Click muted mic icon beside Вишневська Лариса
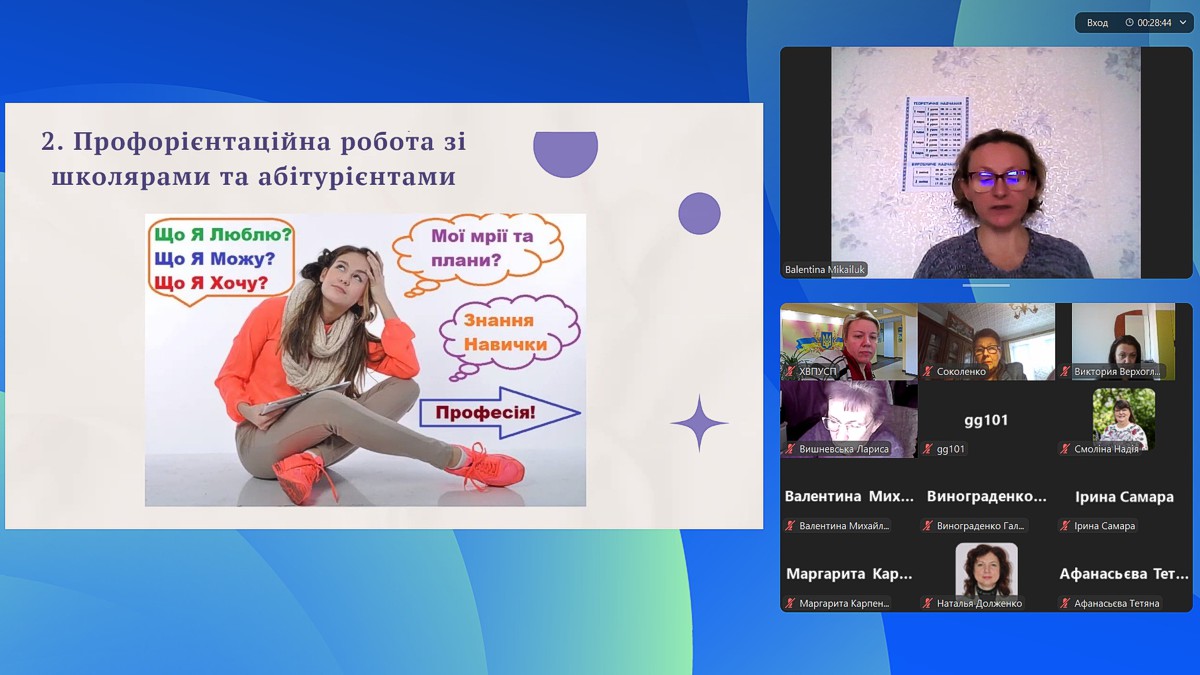The width and height of the screenshot is (1200, 675). (x=791, y=449)
